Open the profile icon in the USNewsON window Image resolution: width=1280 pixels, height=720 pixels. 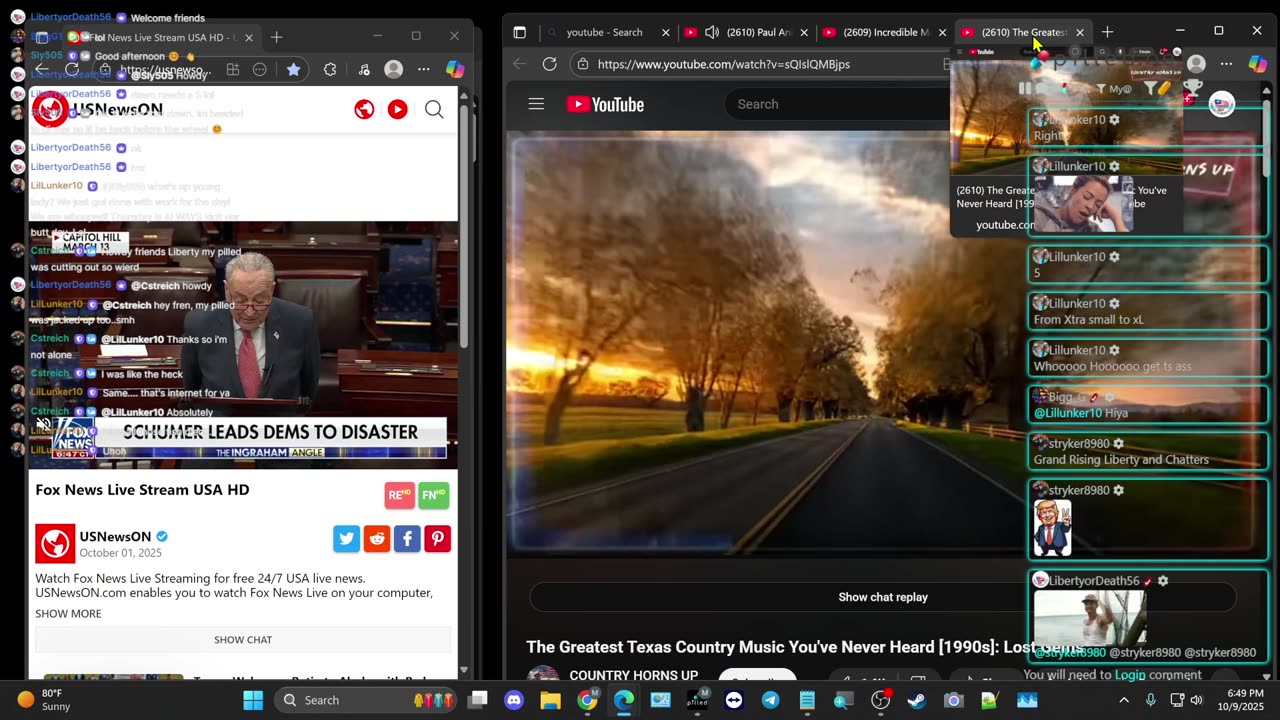(x=394, y=69)
